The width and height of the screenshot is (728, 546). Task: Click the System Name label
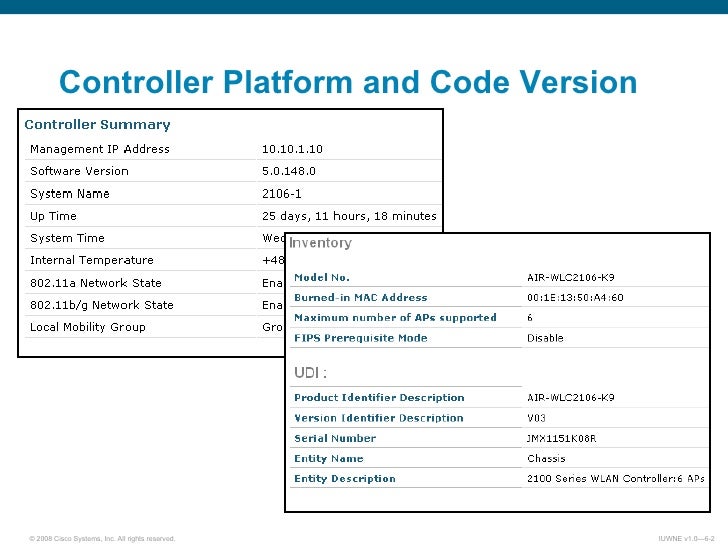coord(70,194)
